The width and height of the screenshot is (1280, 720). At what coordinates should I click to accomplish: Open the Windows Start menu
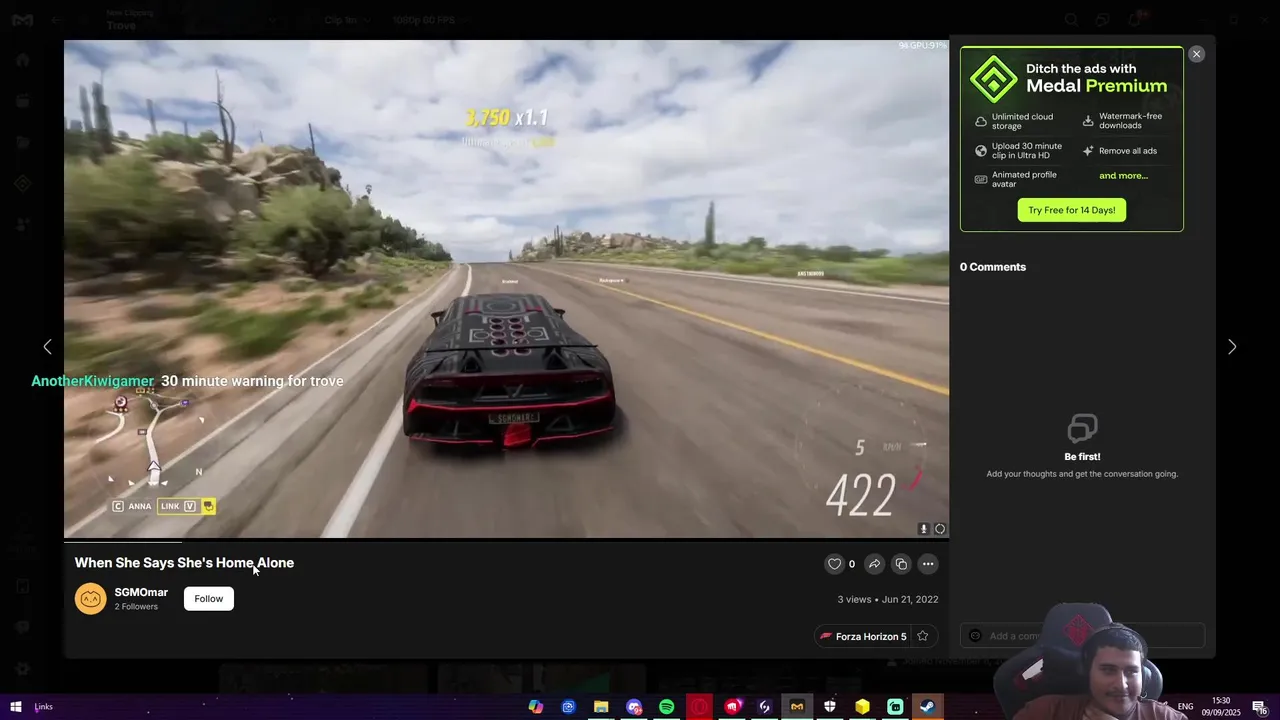coord(15,707)
